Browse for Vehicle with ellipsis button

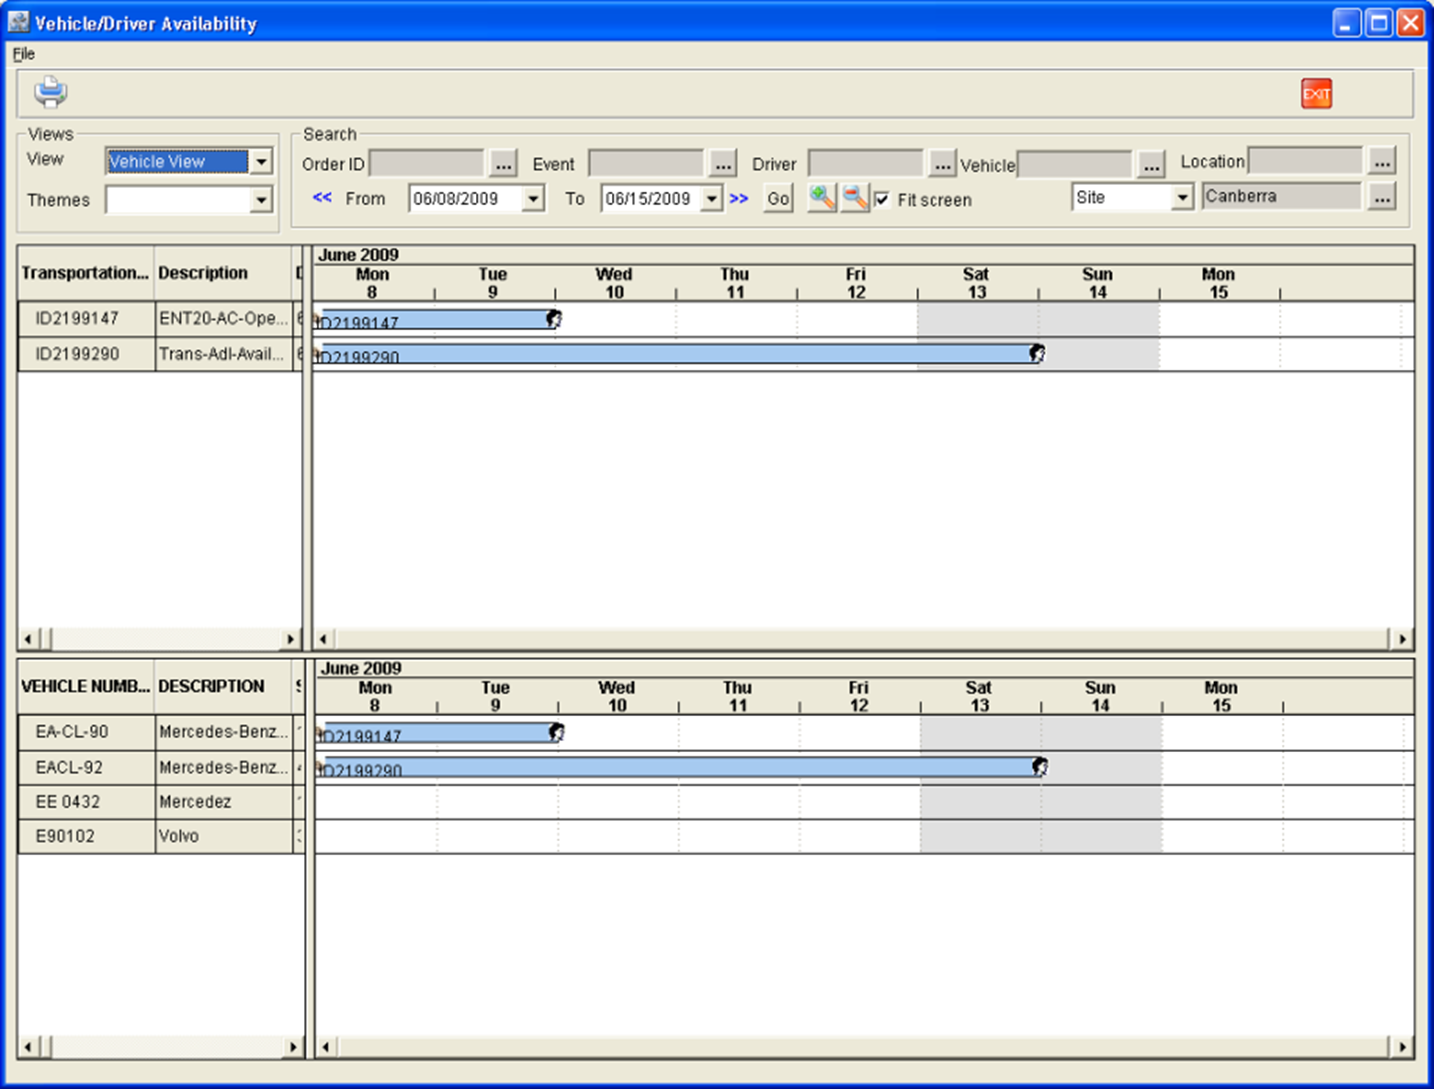pos(1151,164)
